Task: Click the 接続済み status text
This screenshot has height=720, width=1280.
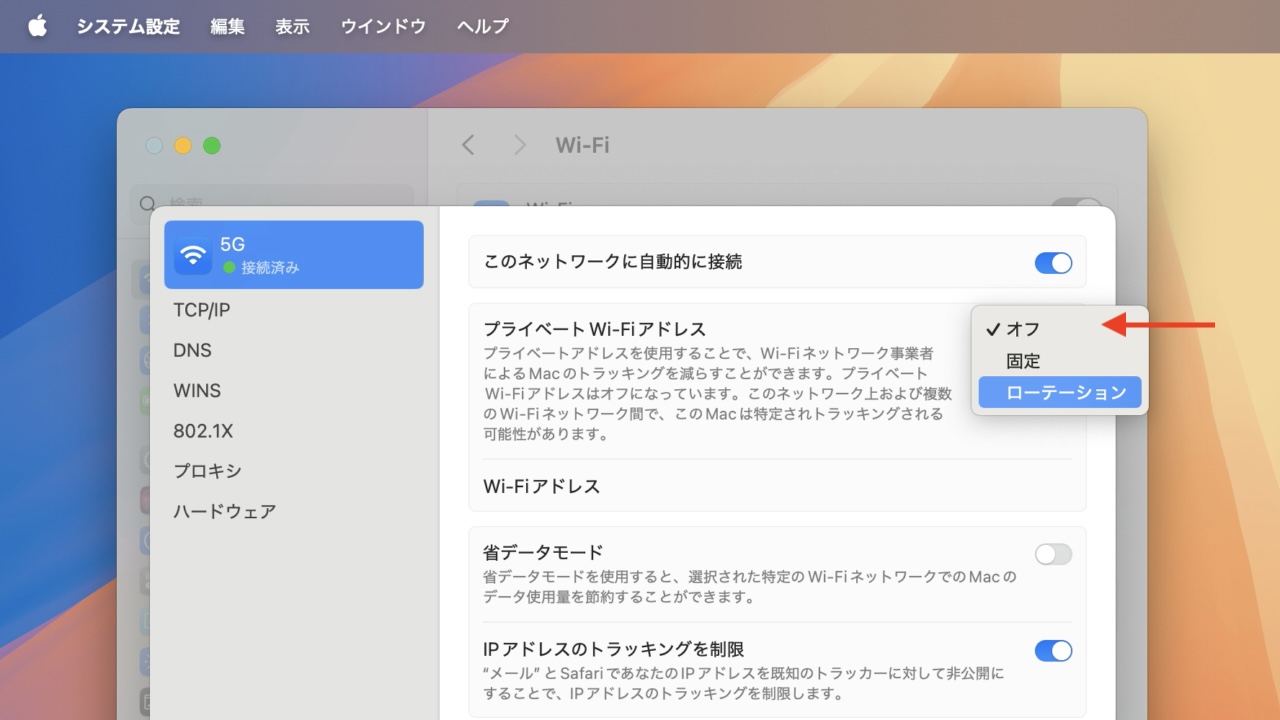Action: point(270,268)
